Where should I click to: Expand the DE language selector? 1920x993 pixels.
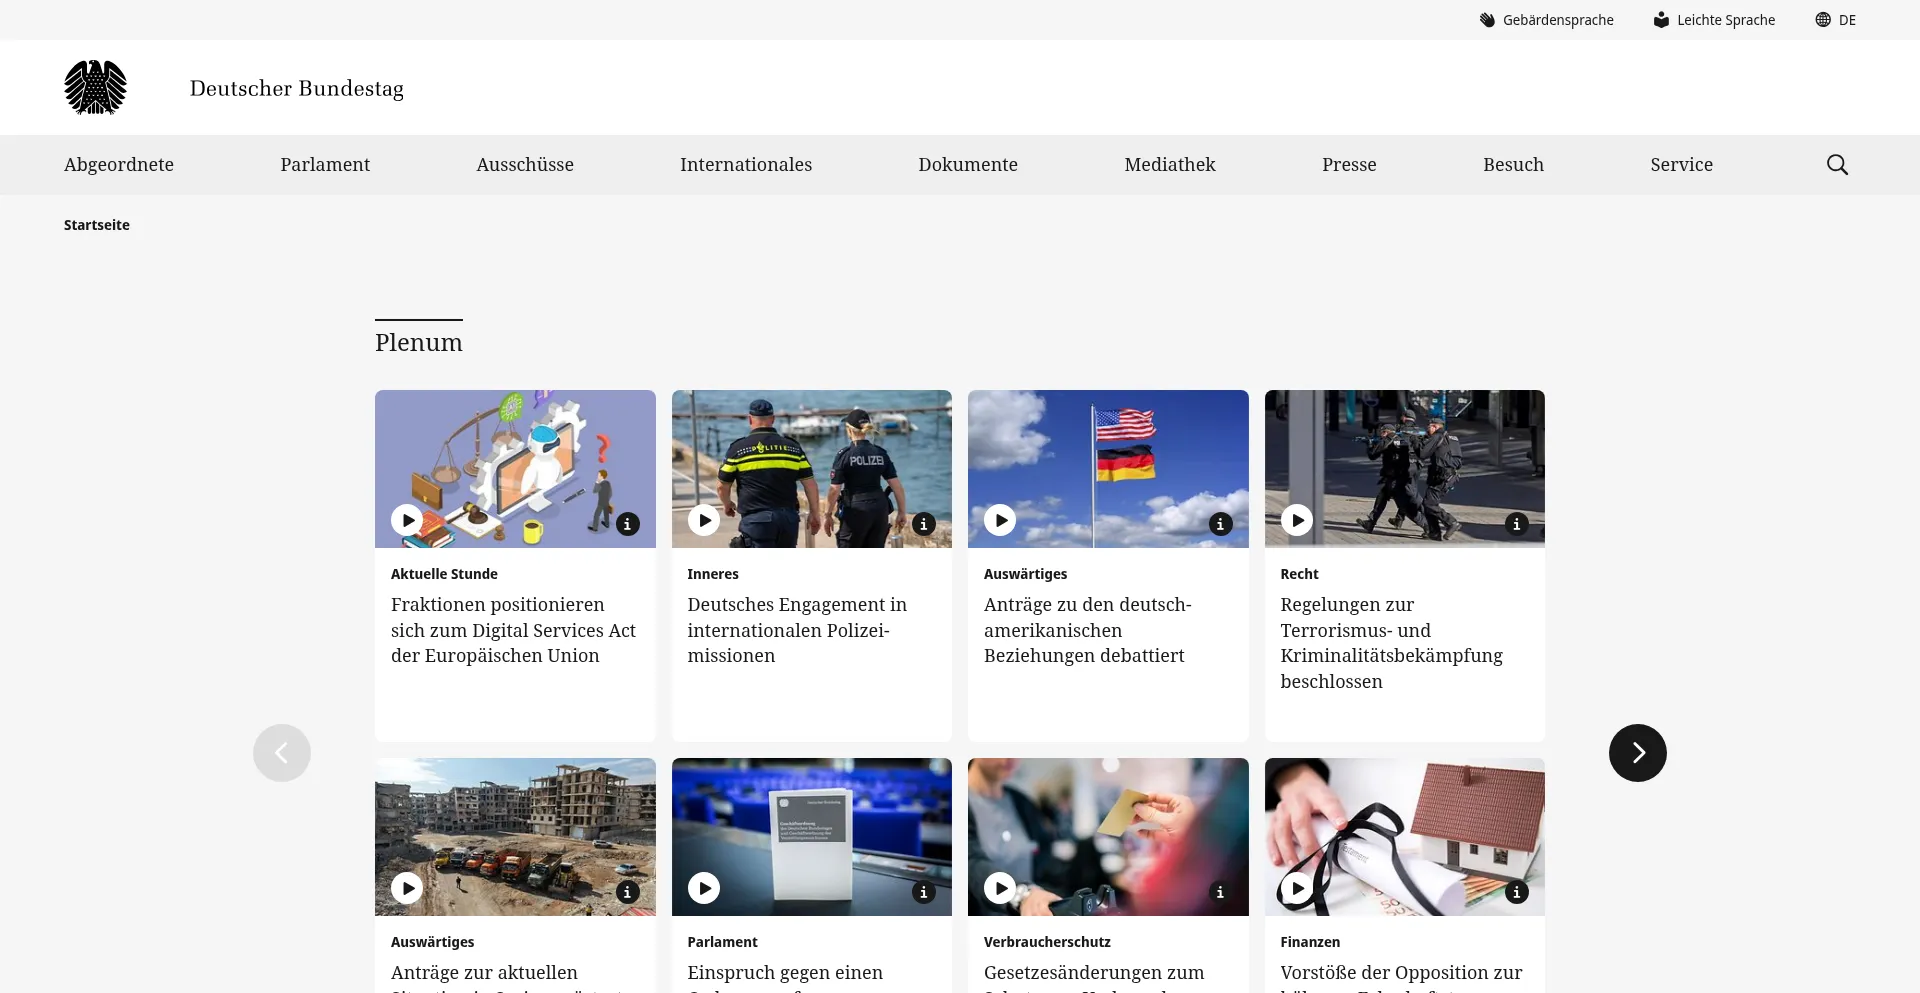1836,20
